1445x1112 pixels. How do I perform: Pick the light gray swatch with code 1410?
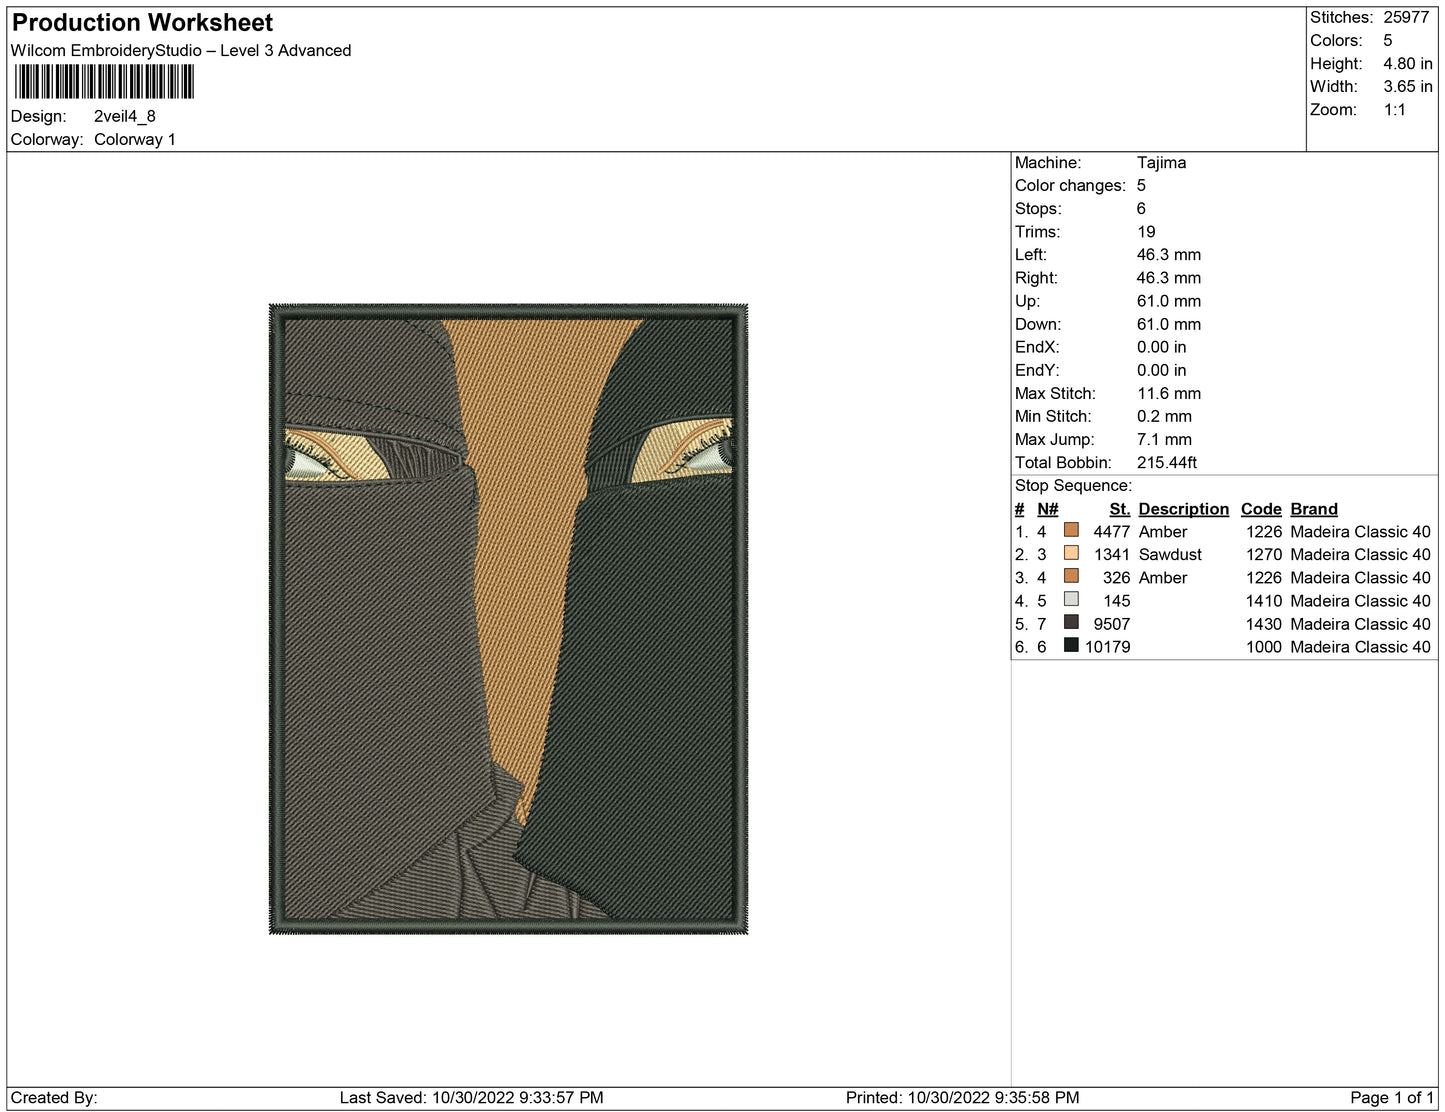tap(1071, 600)
